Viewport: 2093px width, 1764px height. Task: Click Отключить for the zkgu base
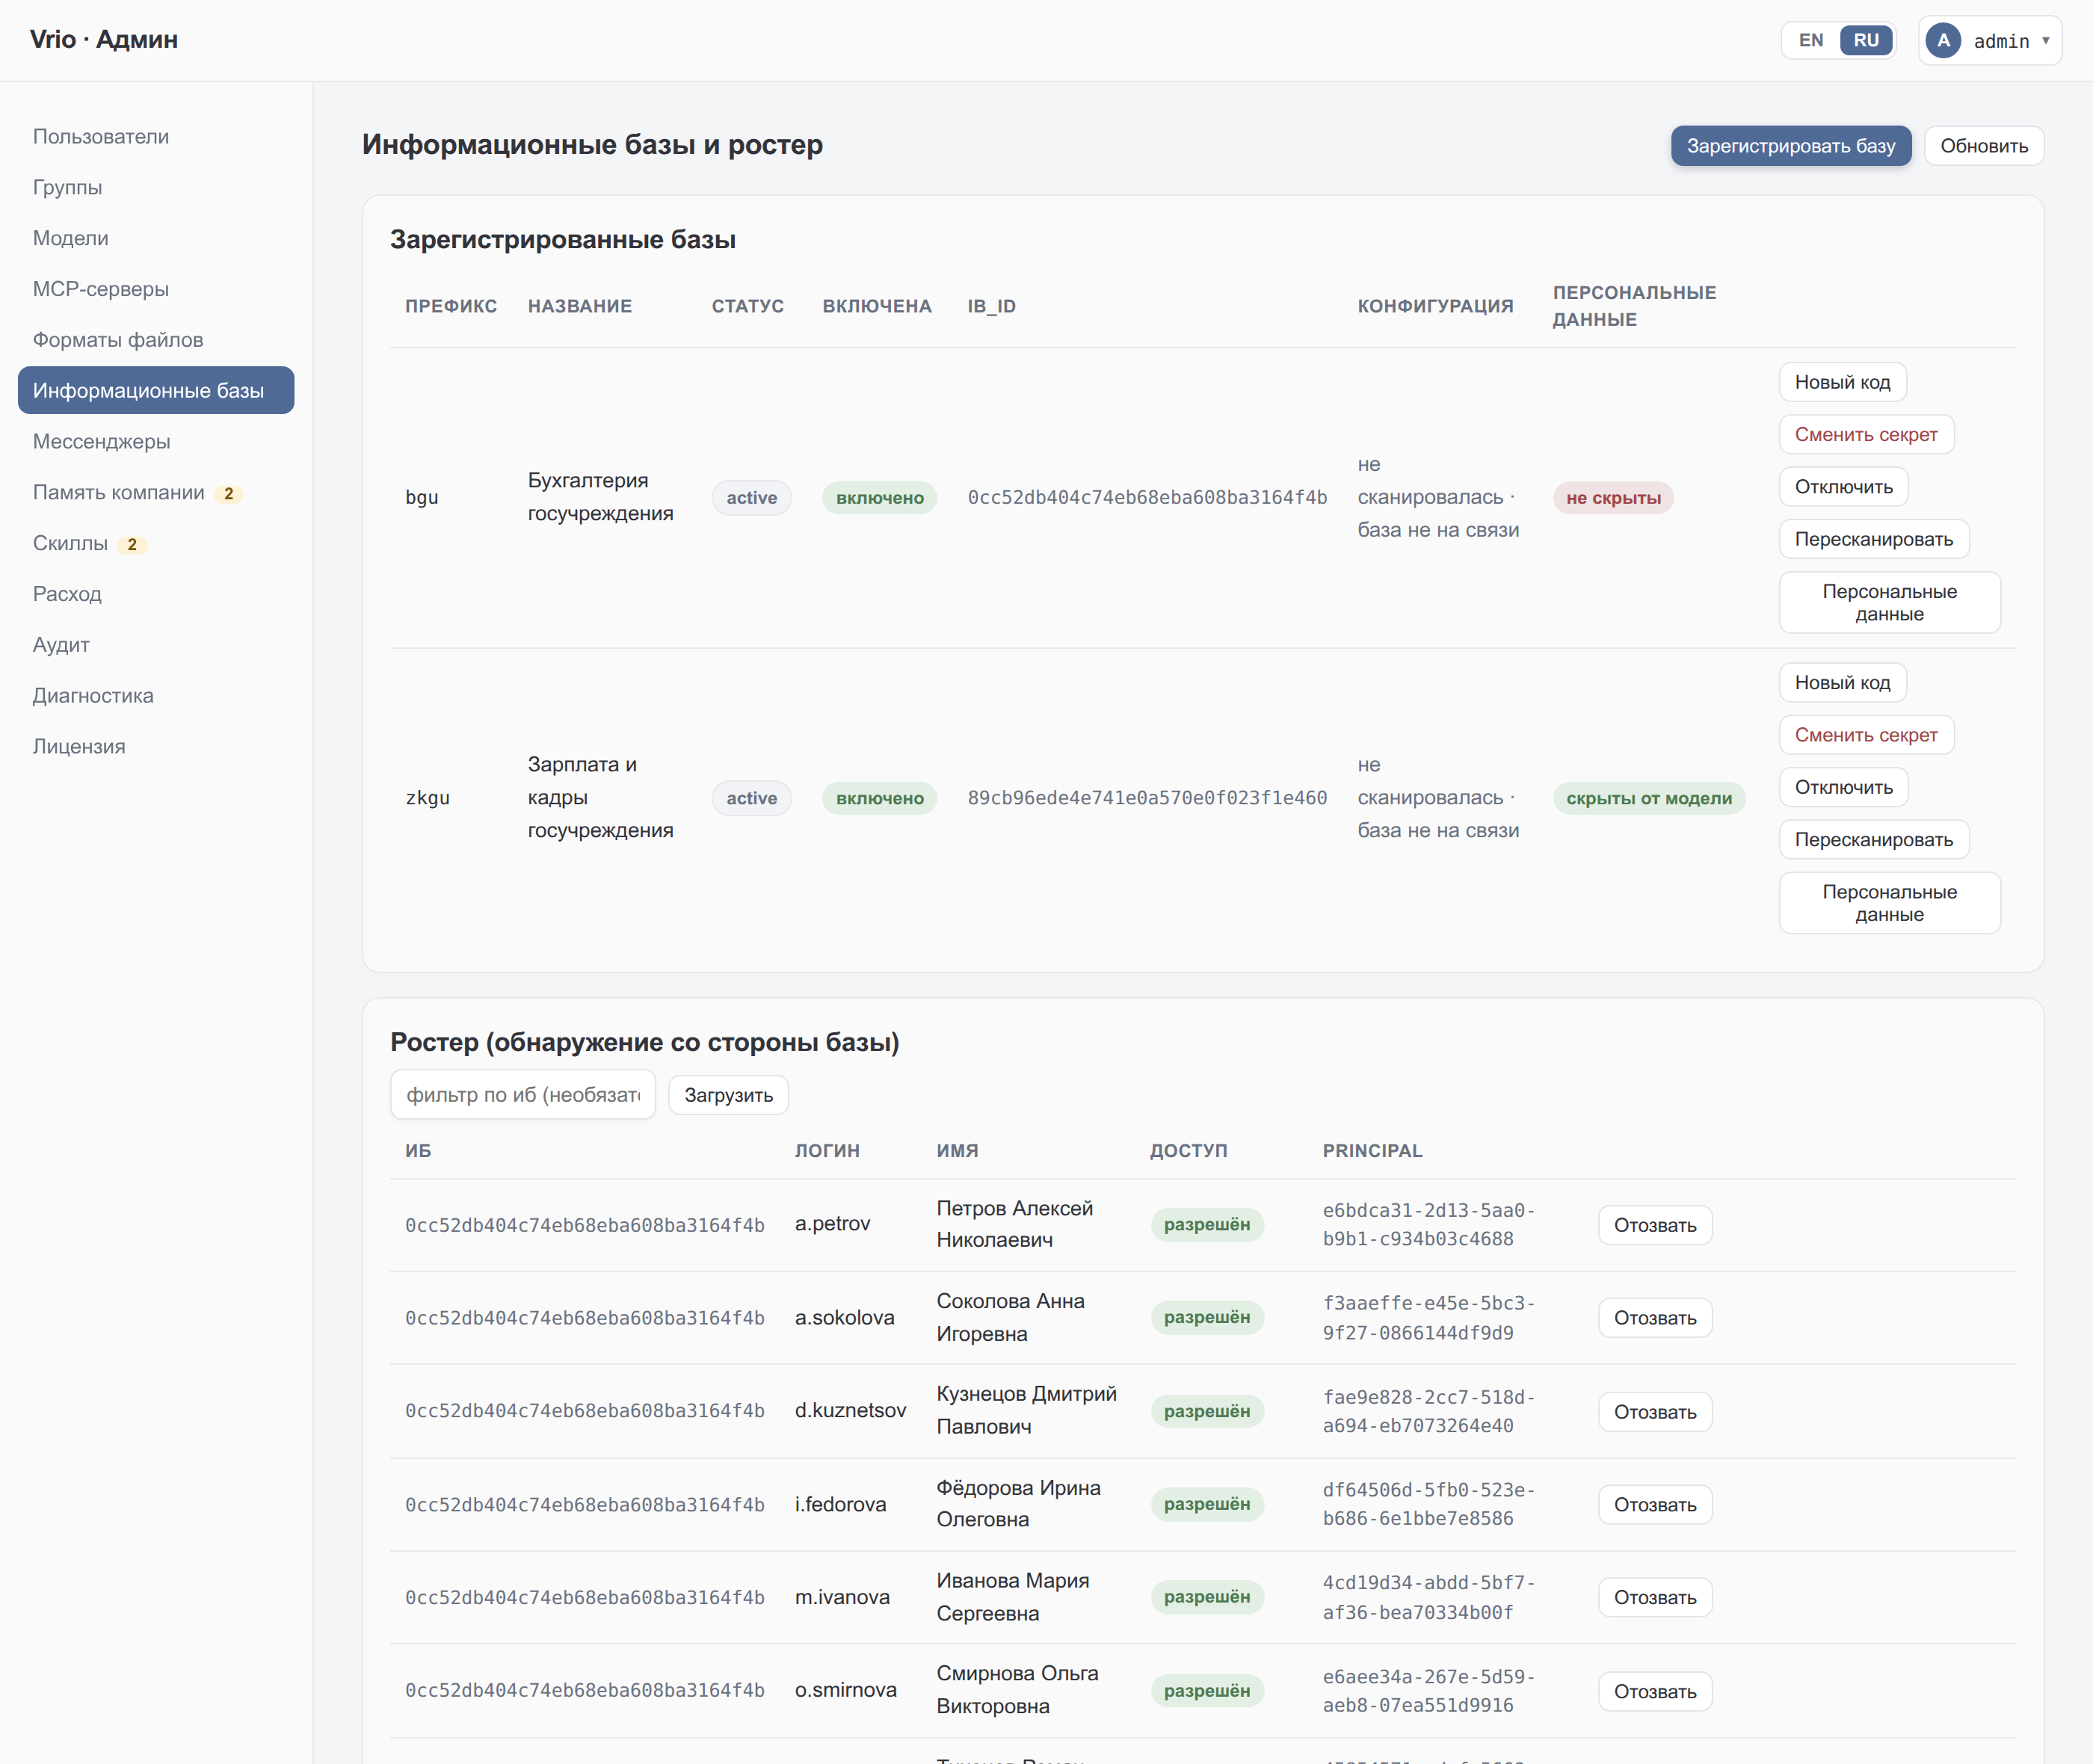click(x=1843, y=787)
